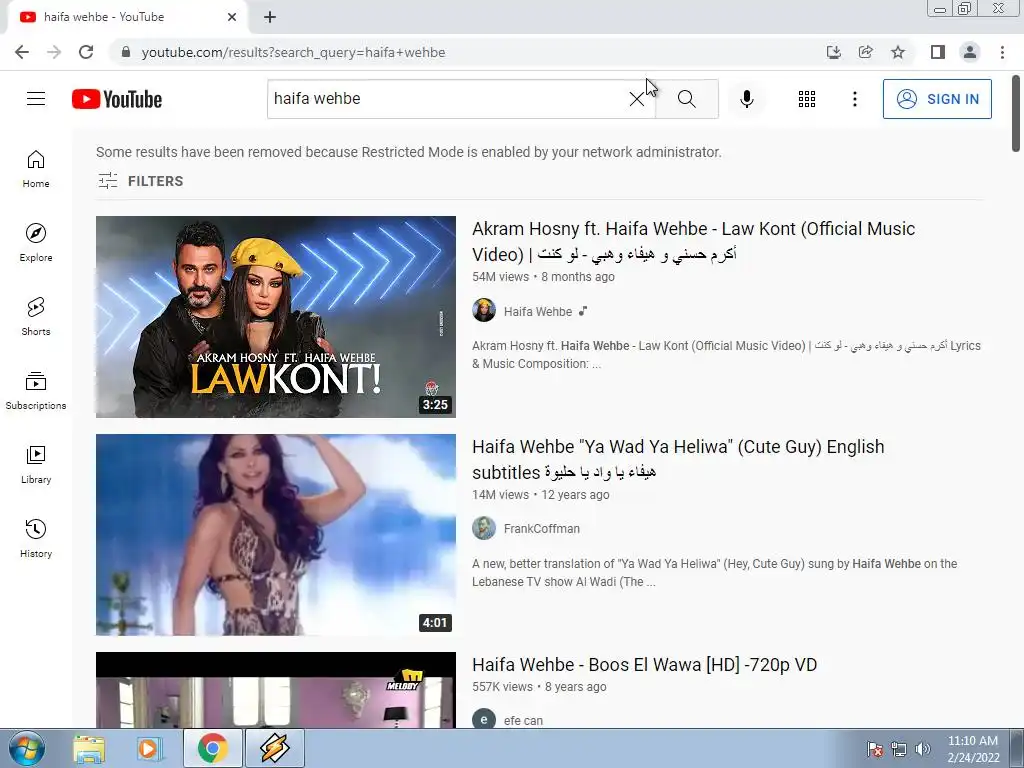Reload the page with the refresh icon
1024x768 pixels.
(x=86, y=52)
